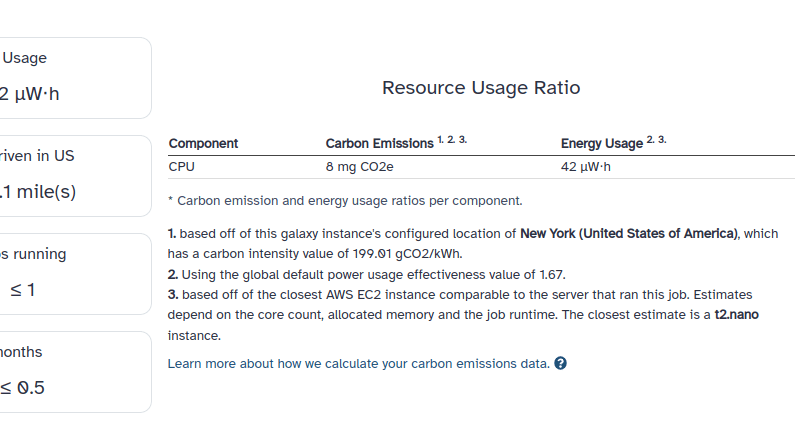This screenshot has height=442, width=797.
Task: Click the Component column header
Action: (x=203, y=144)
